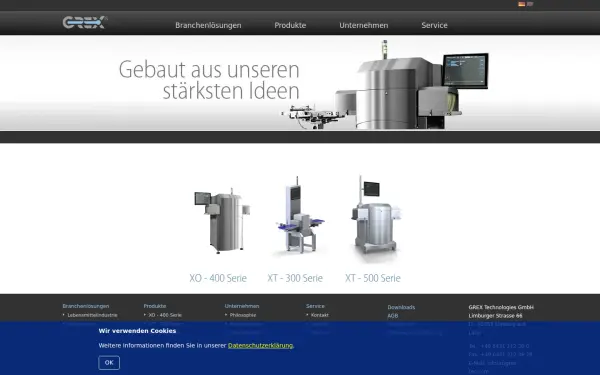
Task: Open footer link Kontakt
Action: 320,315
